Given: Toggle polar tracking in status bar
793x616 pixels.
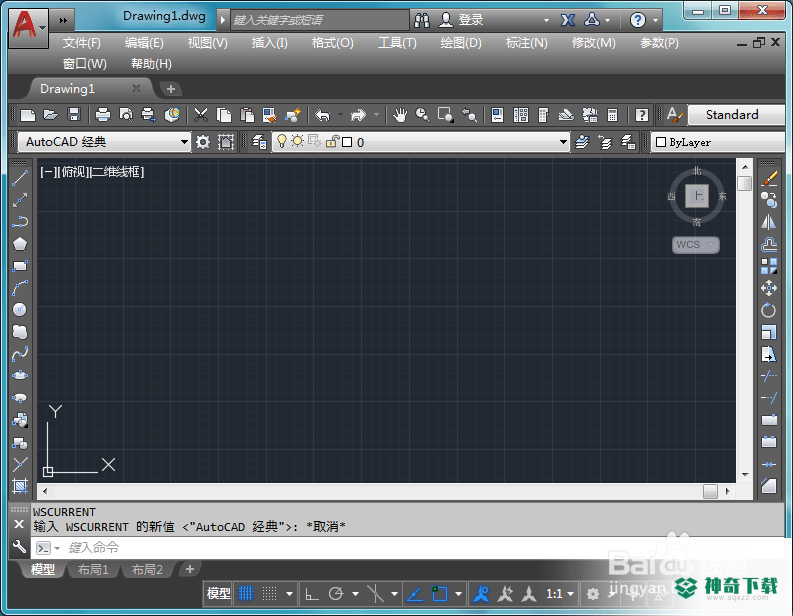Looking at the screenshot, I should (x=336, y=593).
